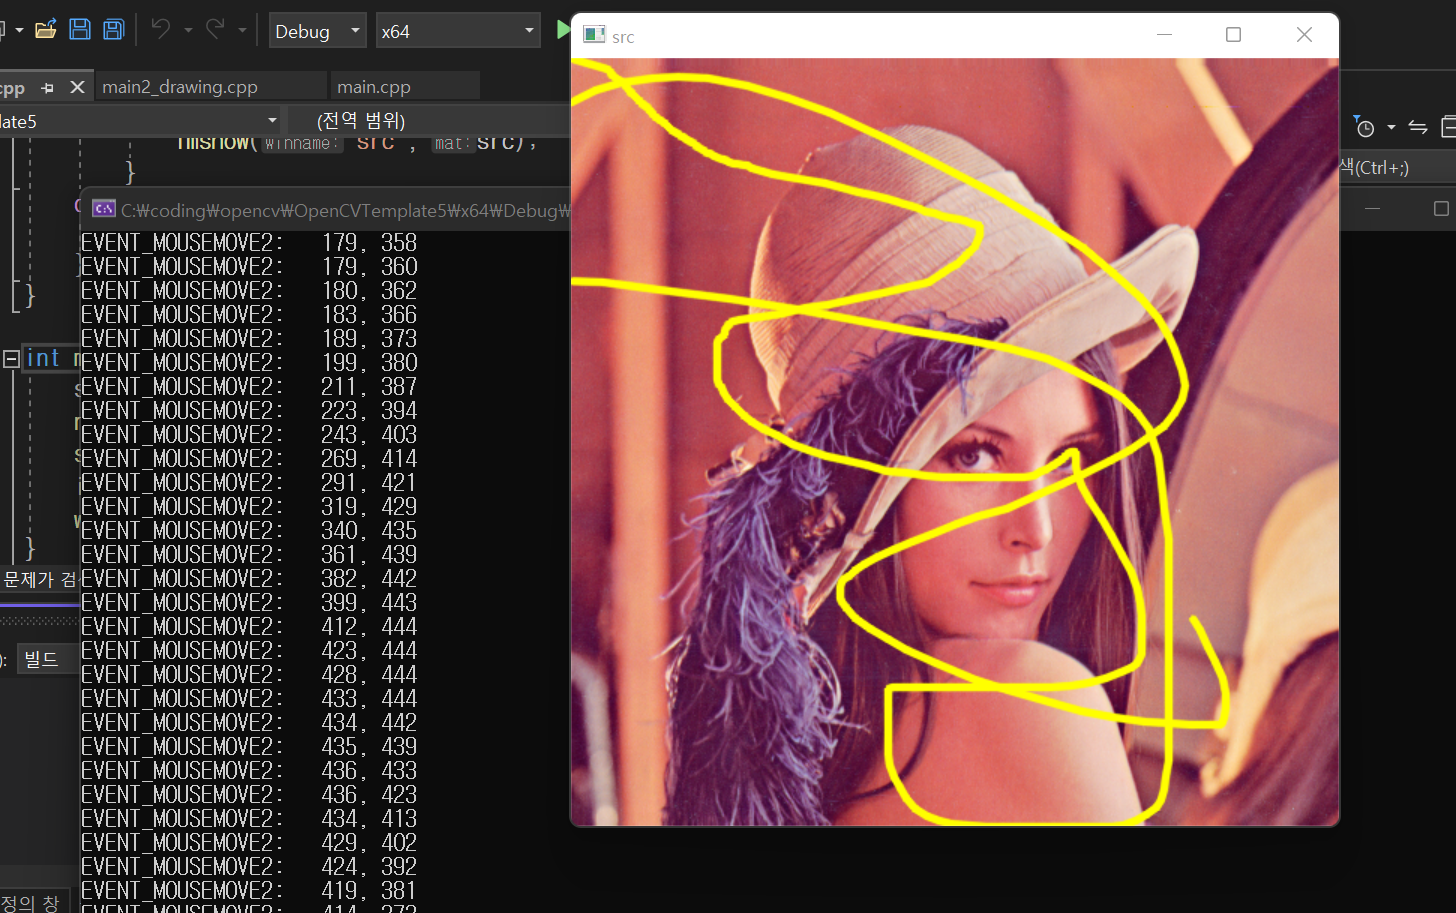Close the active .cpp document tab

point(77,87)
